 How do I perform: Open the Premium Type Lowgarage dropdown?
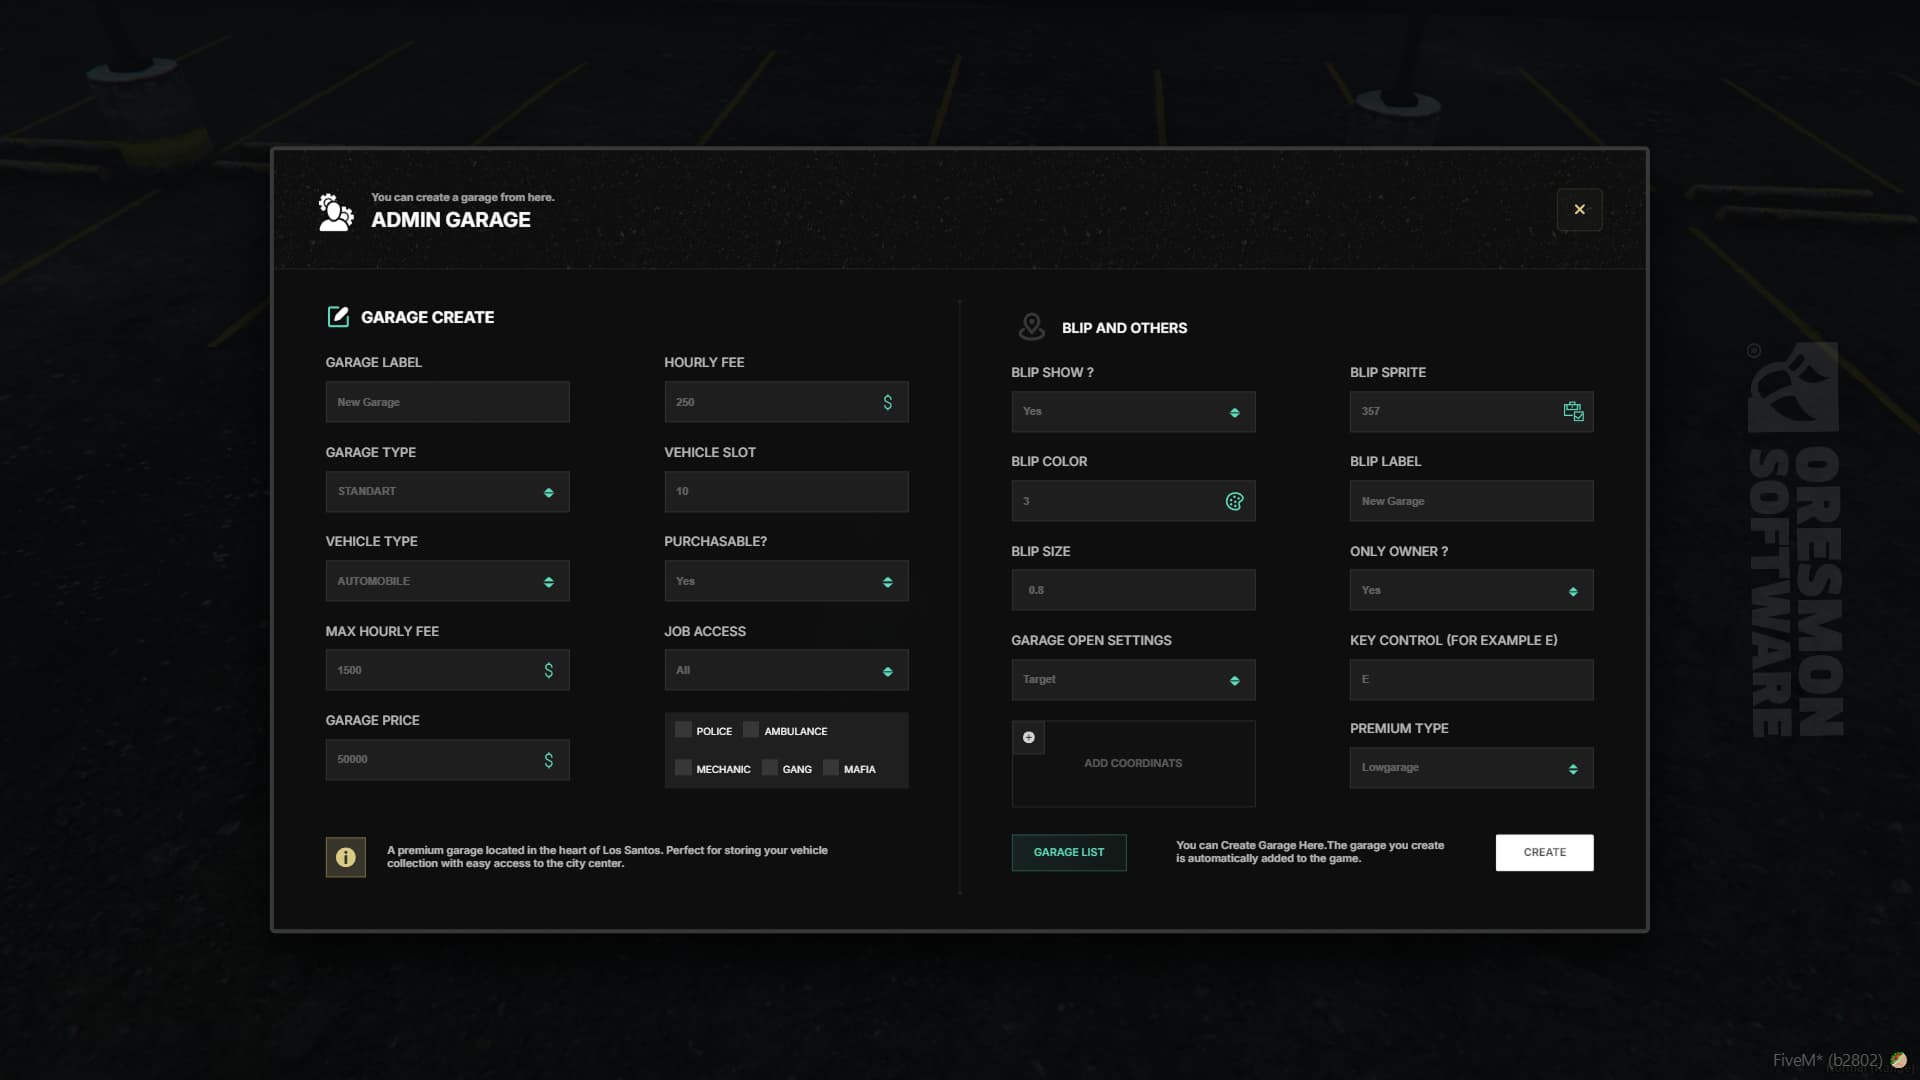click(1470, 768)
